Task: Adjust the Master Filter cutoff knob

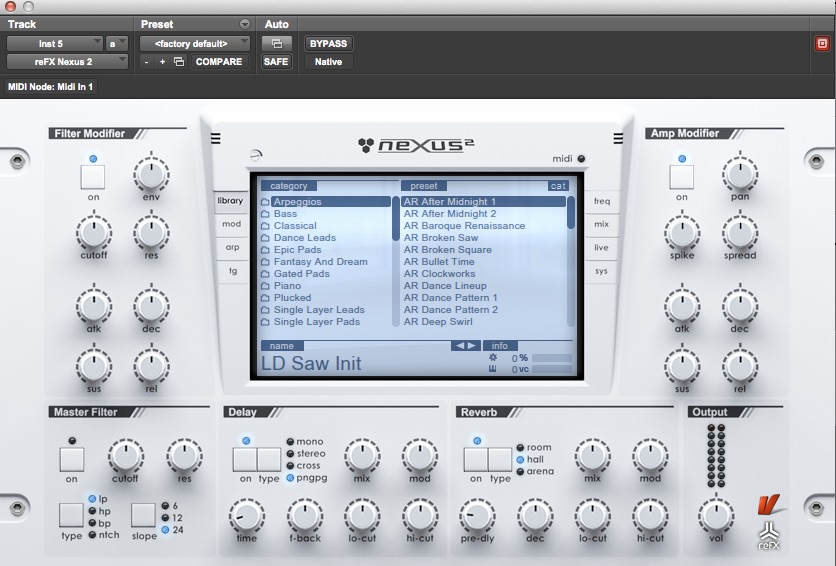Action: [x=126, y=456]
